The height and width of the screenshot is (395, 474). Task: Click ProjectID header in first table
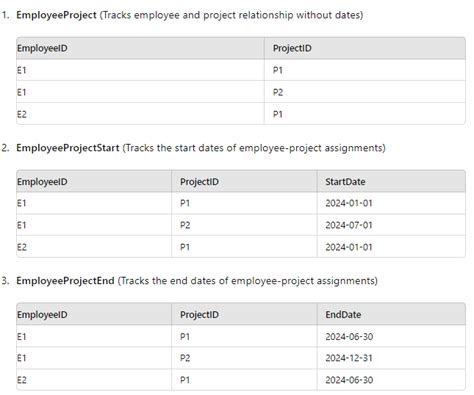pyautogui.click(x=292, y=48)
